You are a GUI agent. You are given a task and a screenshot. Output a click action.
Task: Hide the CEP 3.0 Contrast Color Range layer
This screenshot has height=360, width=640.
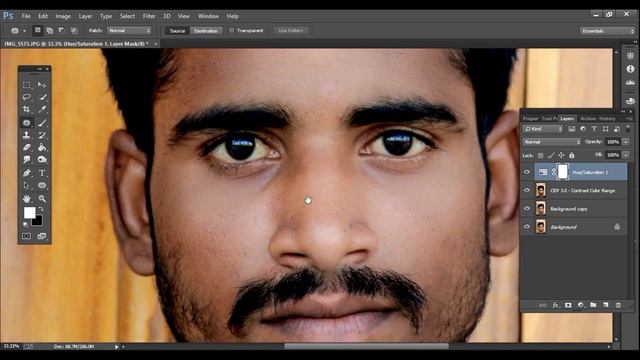pyautogui.click(x=527, y=190)
